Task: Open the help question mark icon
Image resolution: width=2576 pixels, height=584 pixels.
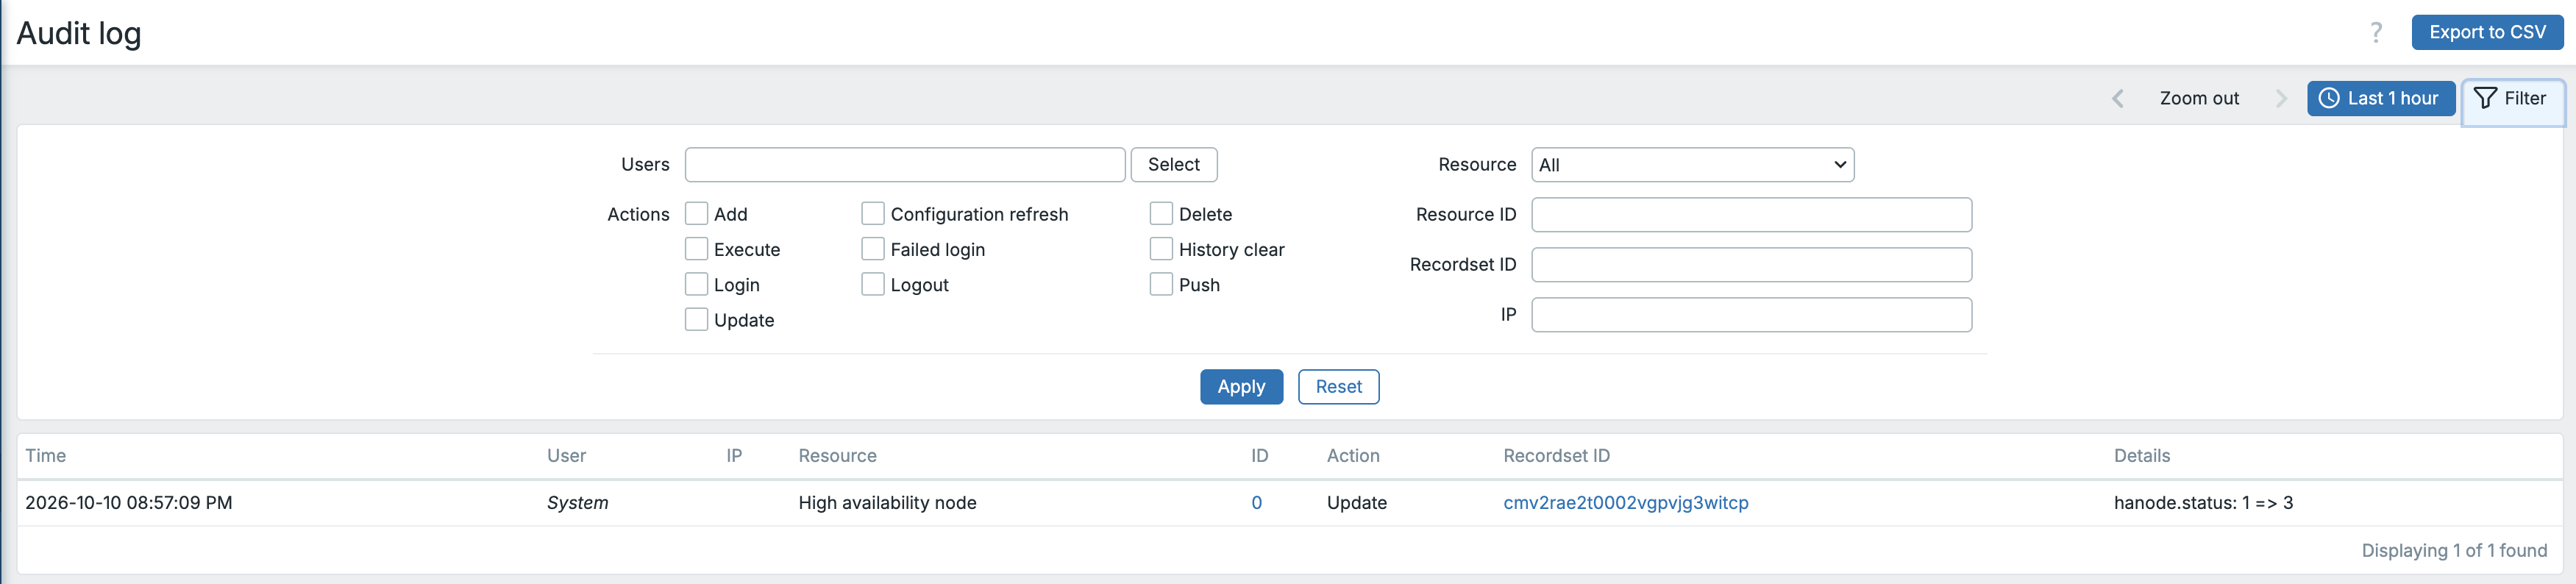Action: coord(2376,32)
